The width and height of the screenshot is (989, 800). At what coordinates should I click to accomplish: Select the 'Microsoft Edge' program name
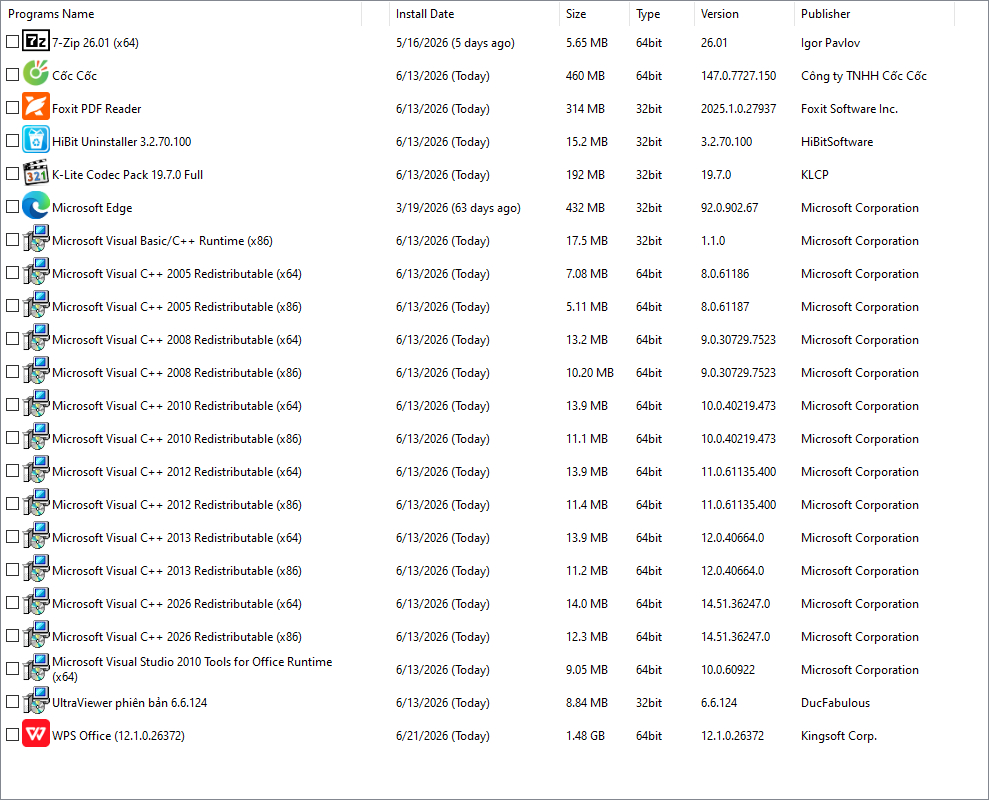[x=92, y=208]
